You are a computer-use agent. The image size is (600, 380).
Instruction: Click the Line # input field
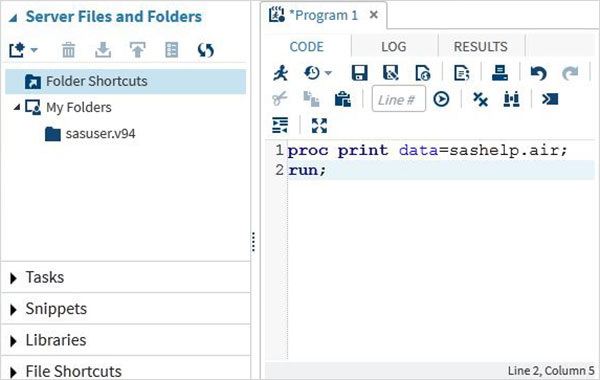pos(398,99)
